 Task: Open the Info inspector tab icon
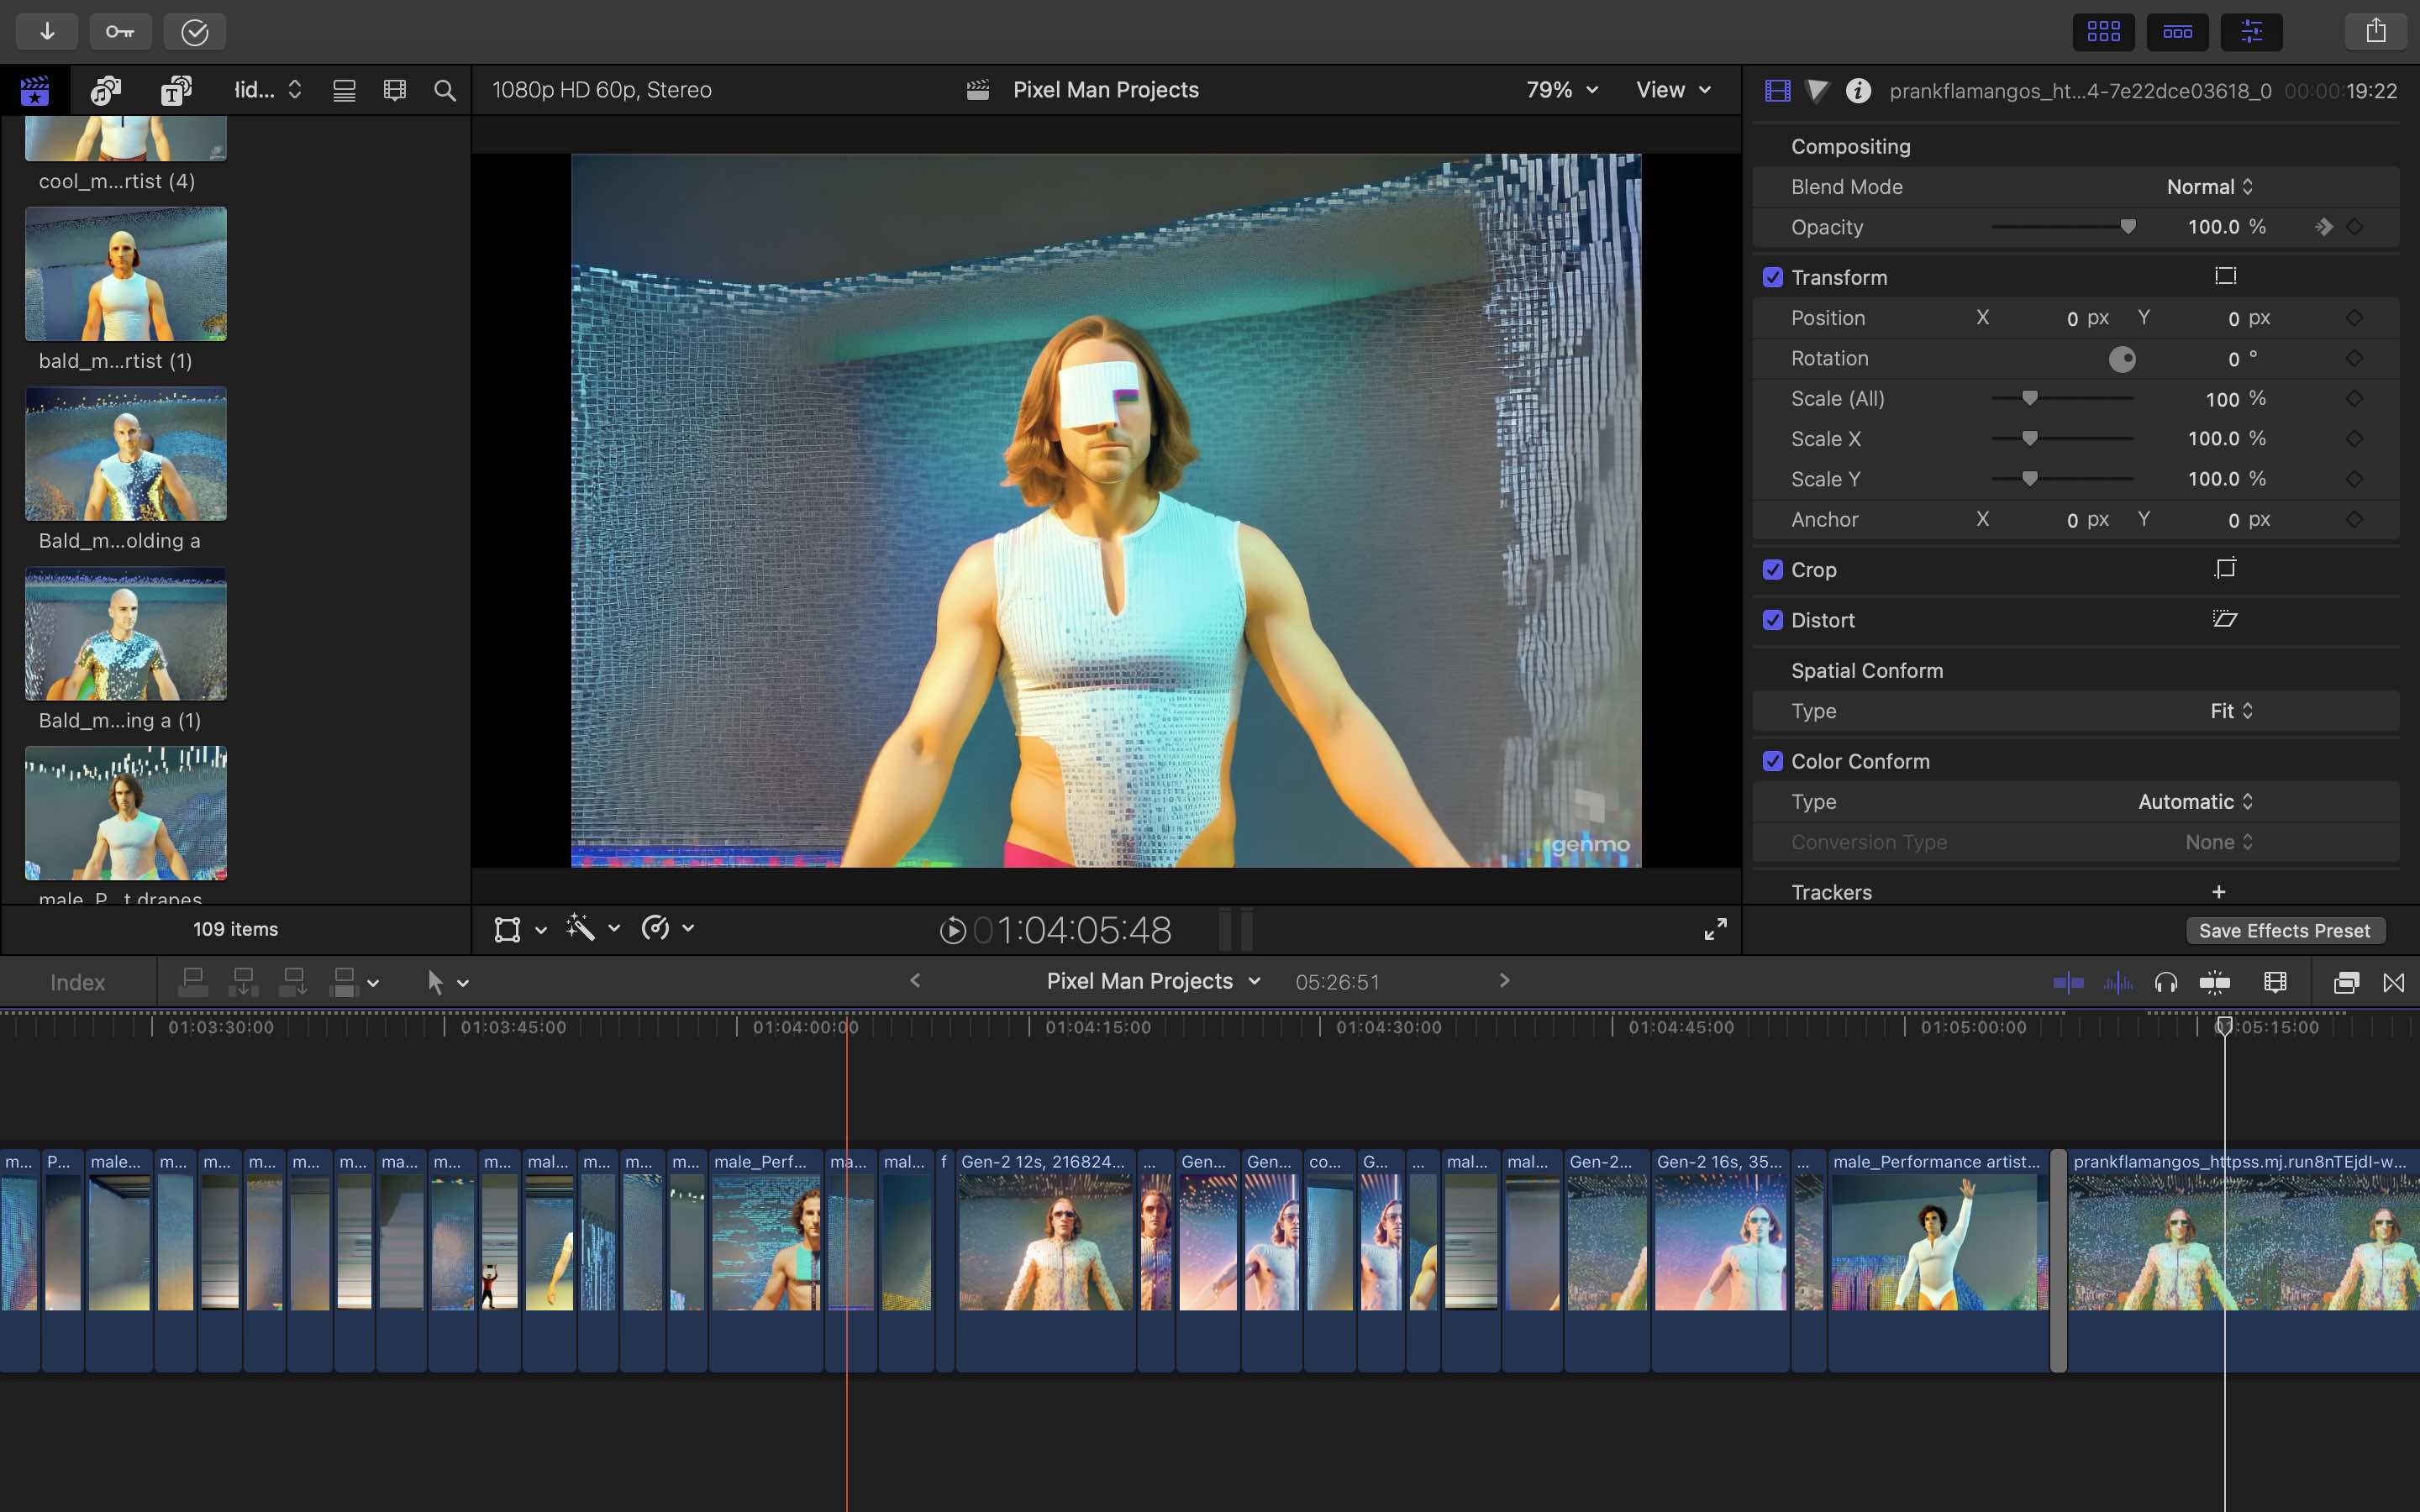1858,91
